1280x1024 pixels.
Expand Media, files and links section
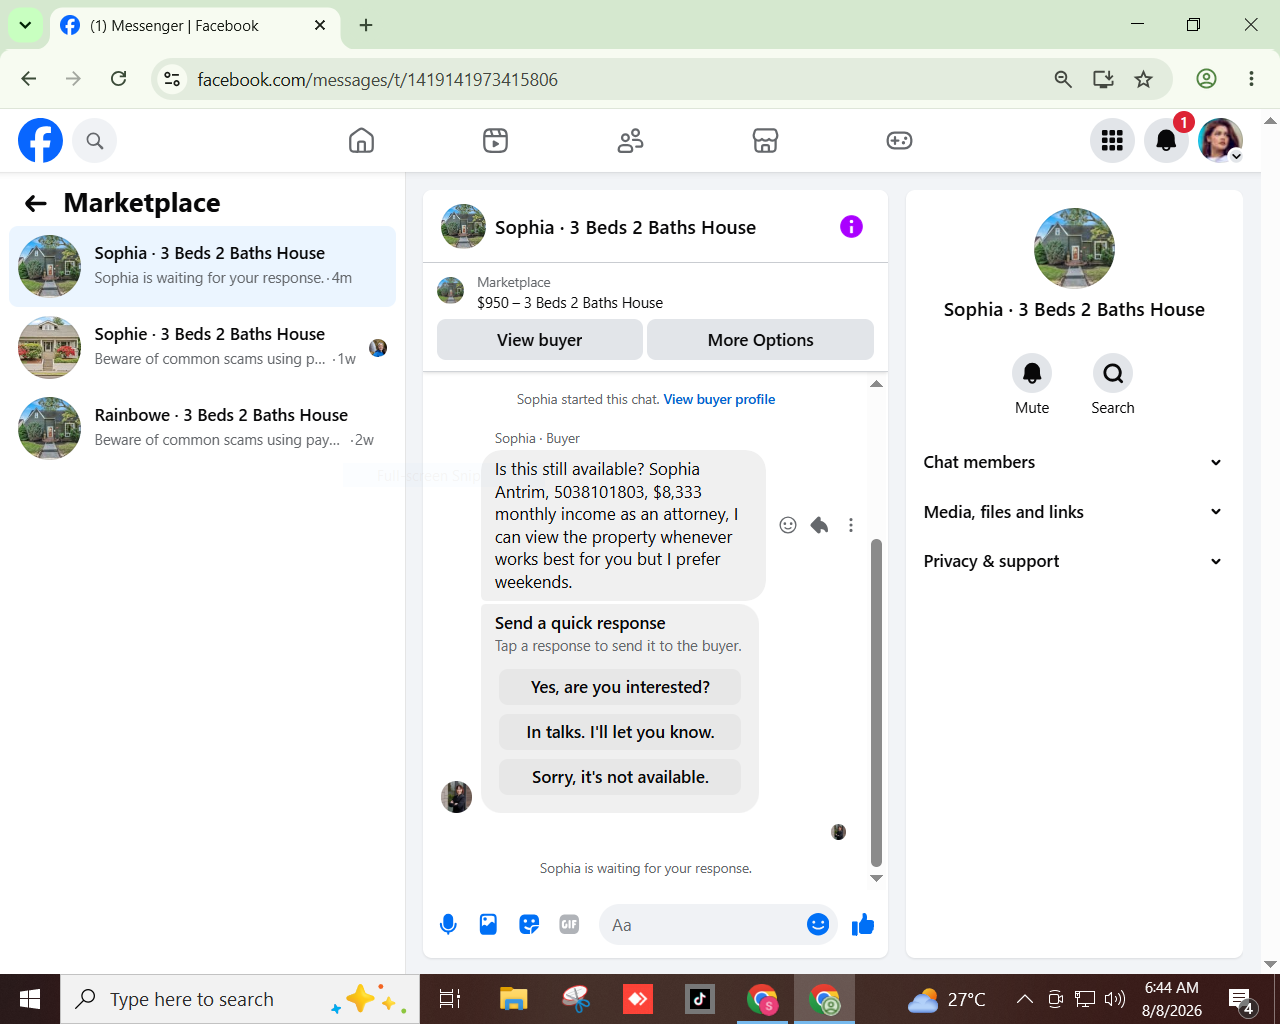1074,512
